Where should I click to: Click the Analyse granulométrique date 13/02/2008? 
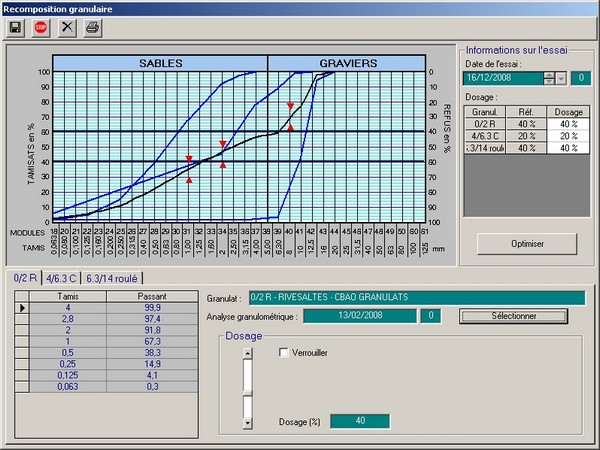pos(358,315)
